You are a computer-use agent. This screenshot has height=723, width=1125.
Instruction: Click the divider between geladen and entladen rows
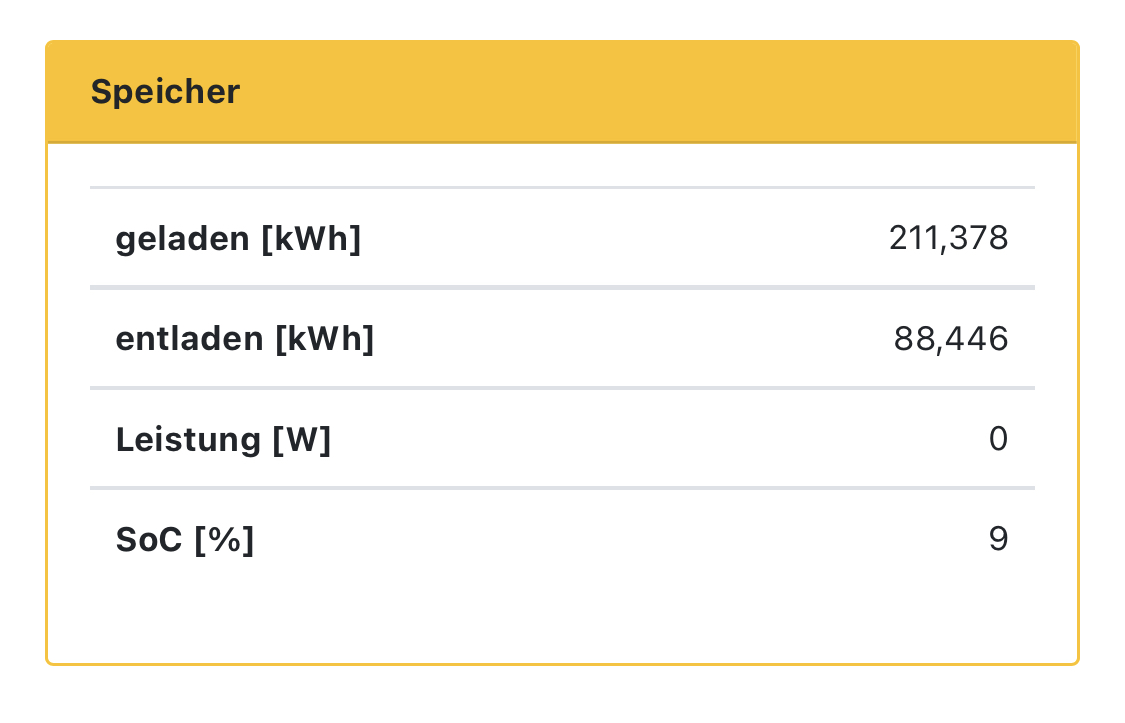[x=562, y=288]
